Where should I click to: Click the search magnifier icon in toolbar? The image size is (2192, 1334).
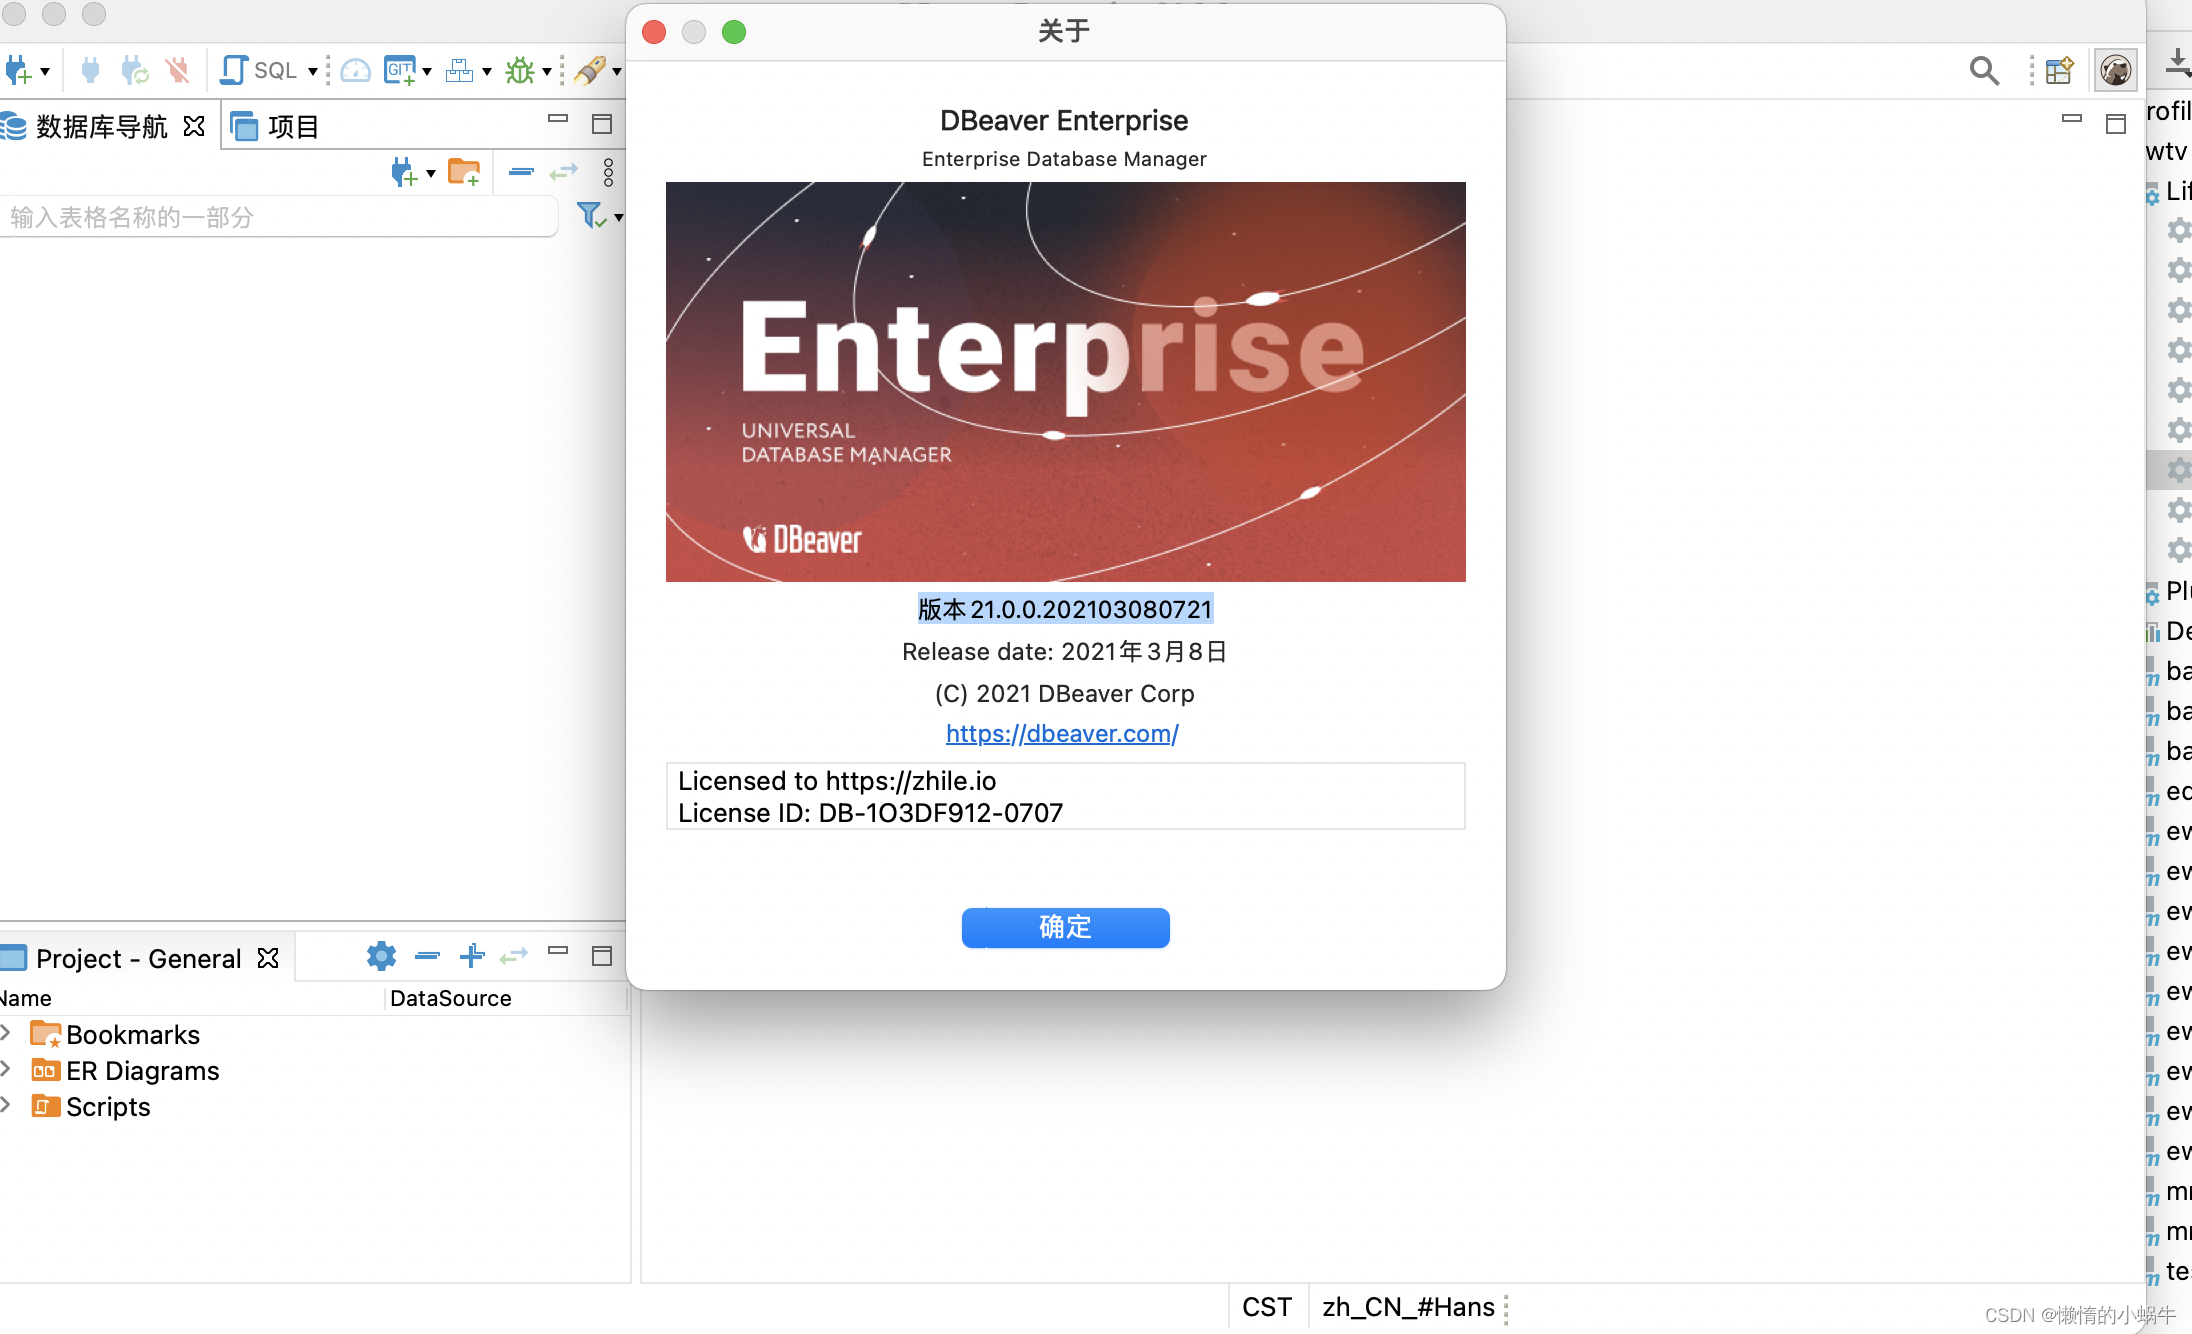click(1984, 71)
